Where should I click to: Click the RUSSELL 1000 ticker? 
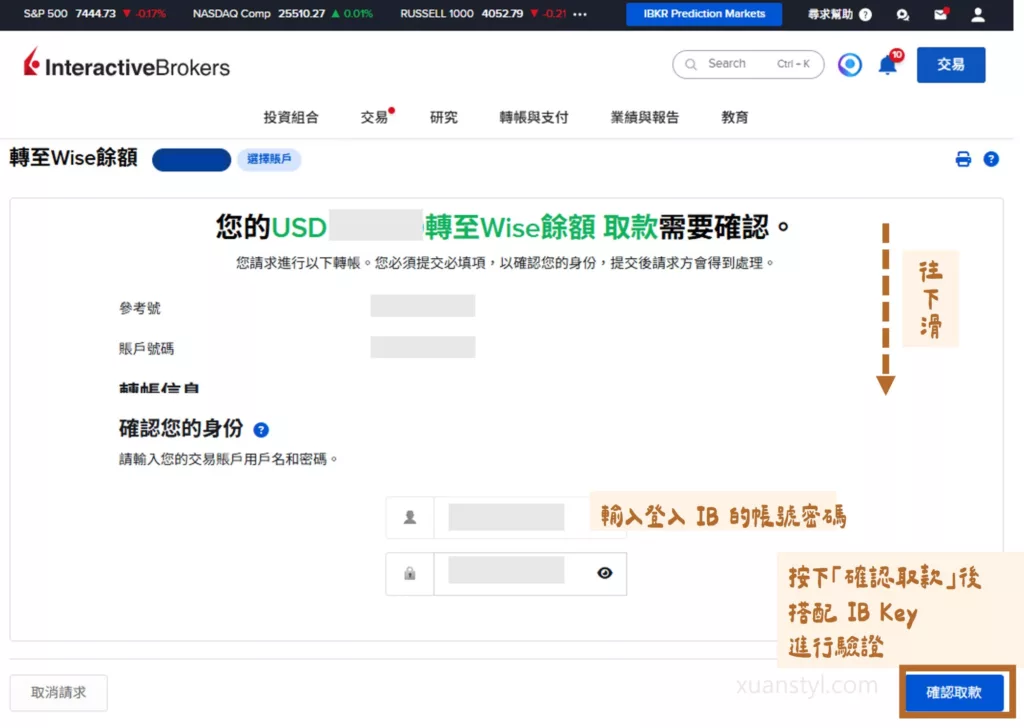(x=483, y=14)
